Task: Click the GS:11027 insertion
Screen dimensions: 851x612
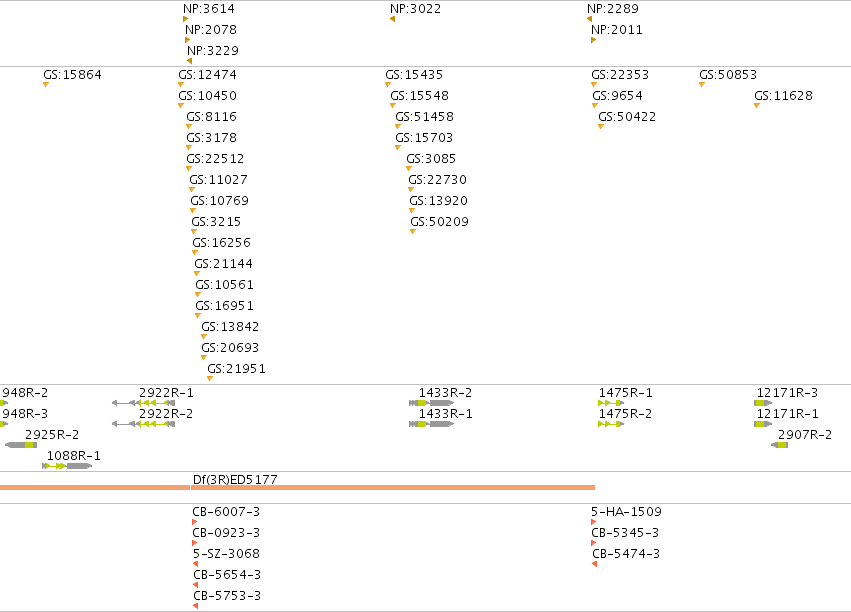Action: (x=218, y=180)
